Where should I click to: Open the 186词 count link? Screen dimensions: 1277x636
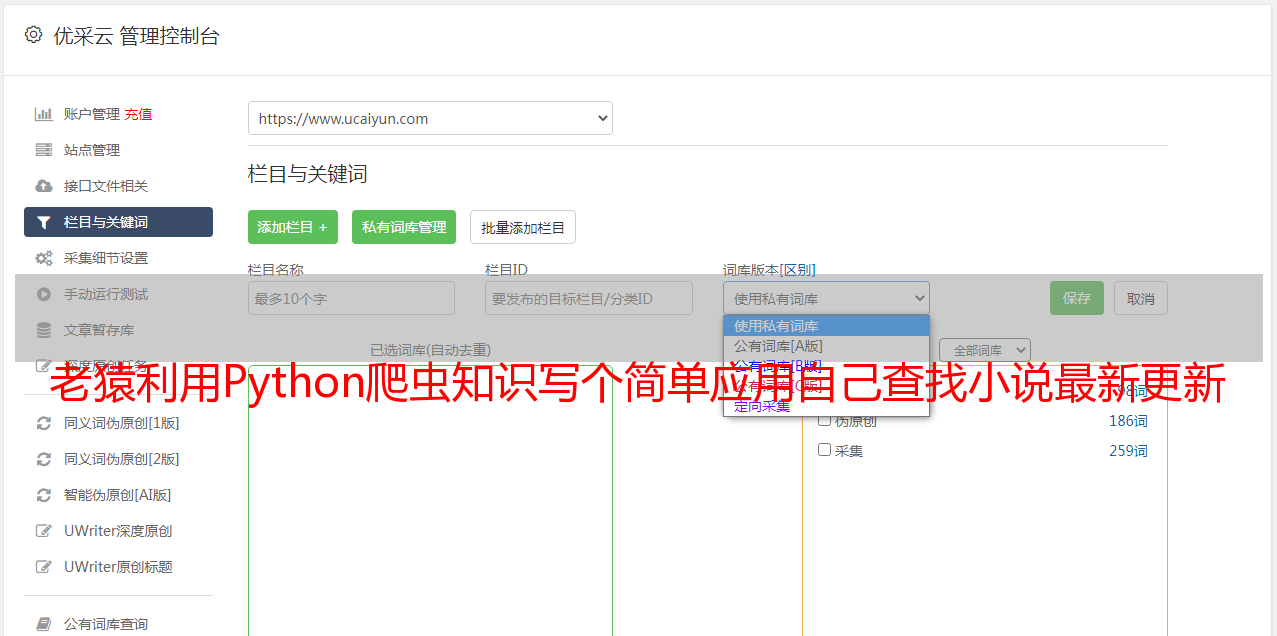tap(1128, 421)
